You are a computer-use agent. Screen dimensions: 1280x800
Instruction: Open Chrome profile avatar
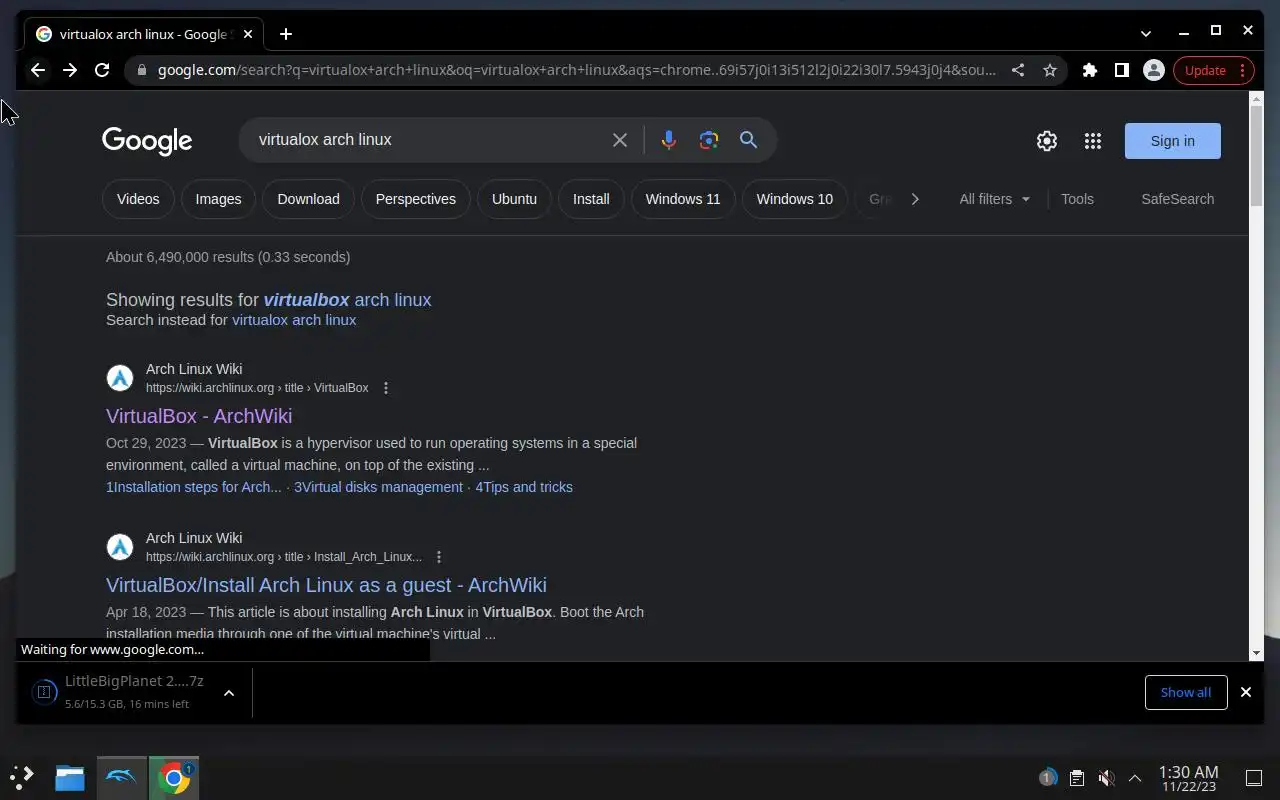click(x=1154, y=70)
